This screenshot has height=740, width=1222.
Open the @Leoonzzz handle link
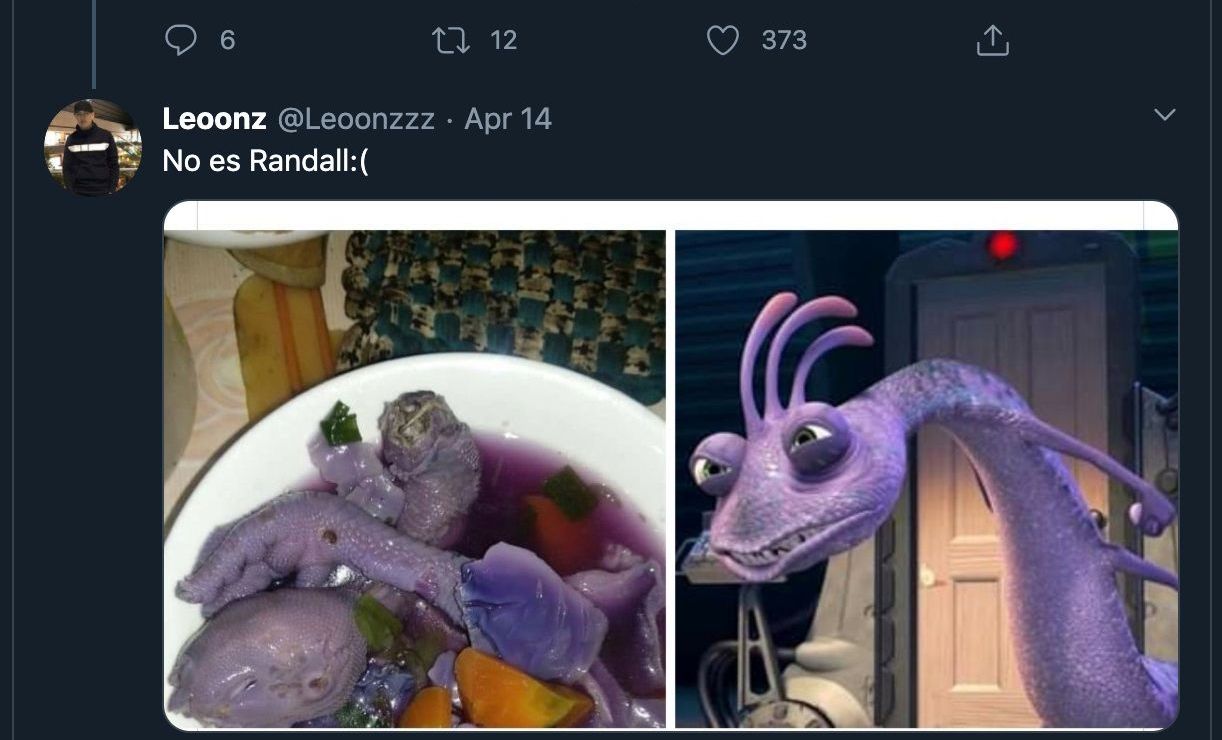[355, 119]
